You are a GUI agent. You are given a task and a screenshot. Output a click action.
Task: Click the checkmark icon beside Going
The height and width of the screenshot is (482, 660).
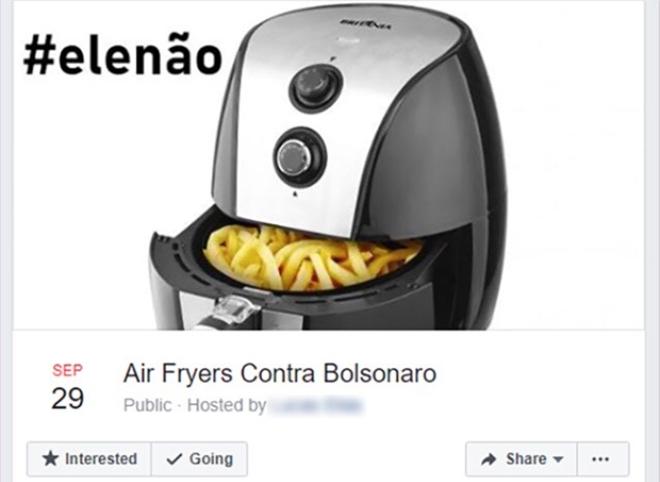click(x=174, y=459)
